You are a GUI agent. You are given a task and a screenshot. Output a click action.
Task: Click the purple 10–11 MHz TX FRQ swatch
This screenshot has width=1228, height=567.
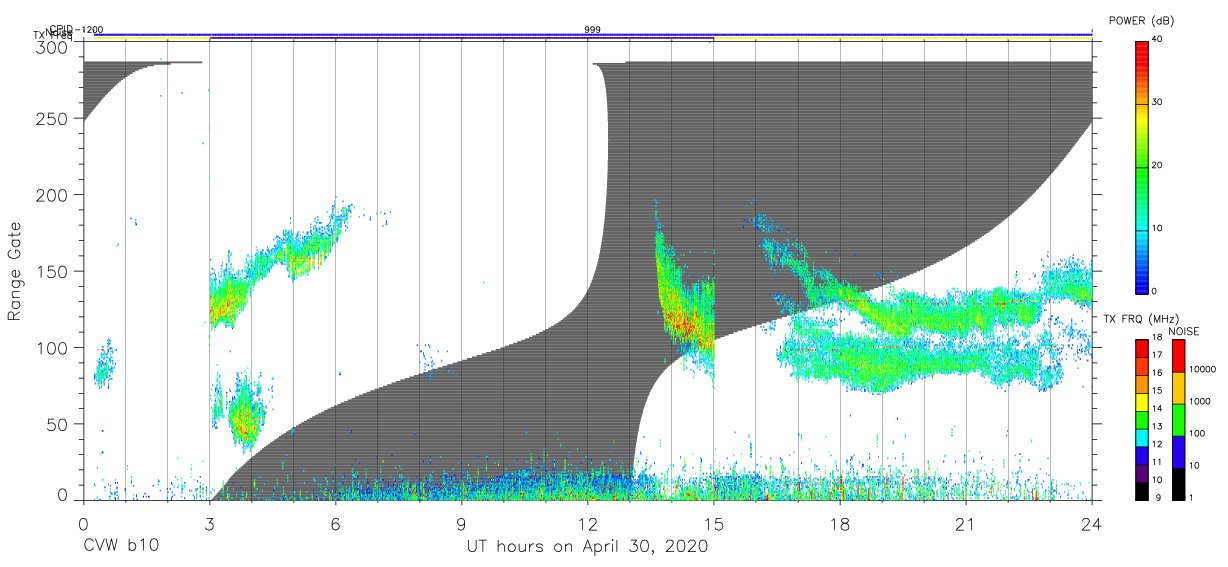pyautogui.click(x=1141, y=472)
